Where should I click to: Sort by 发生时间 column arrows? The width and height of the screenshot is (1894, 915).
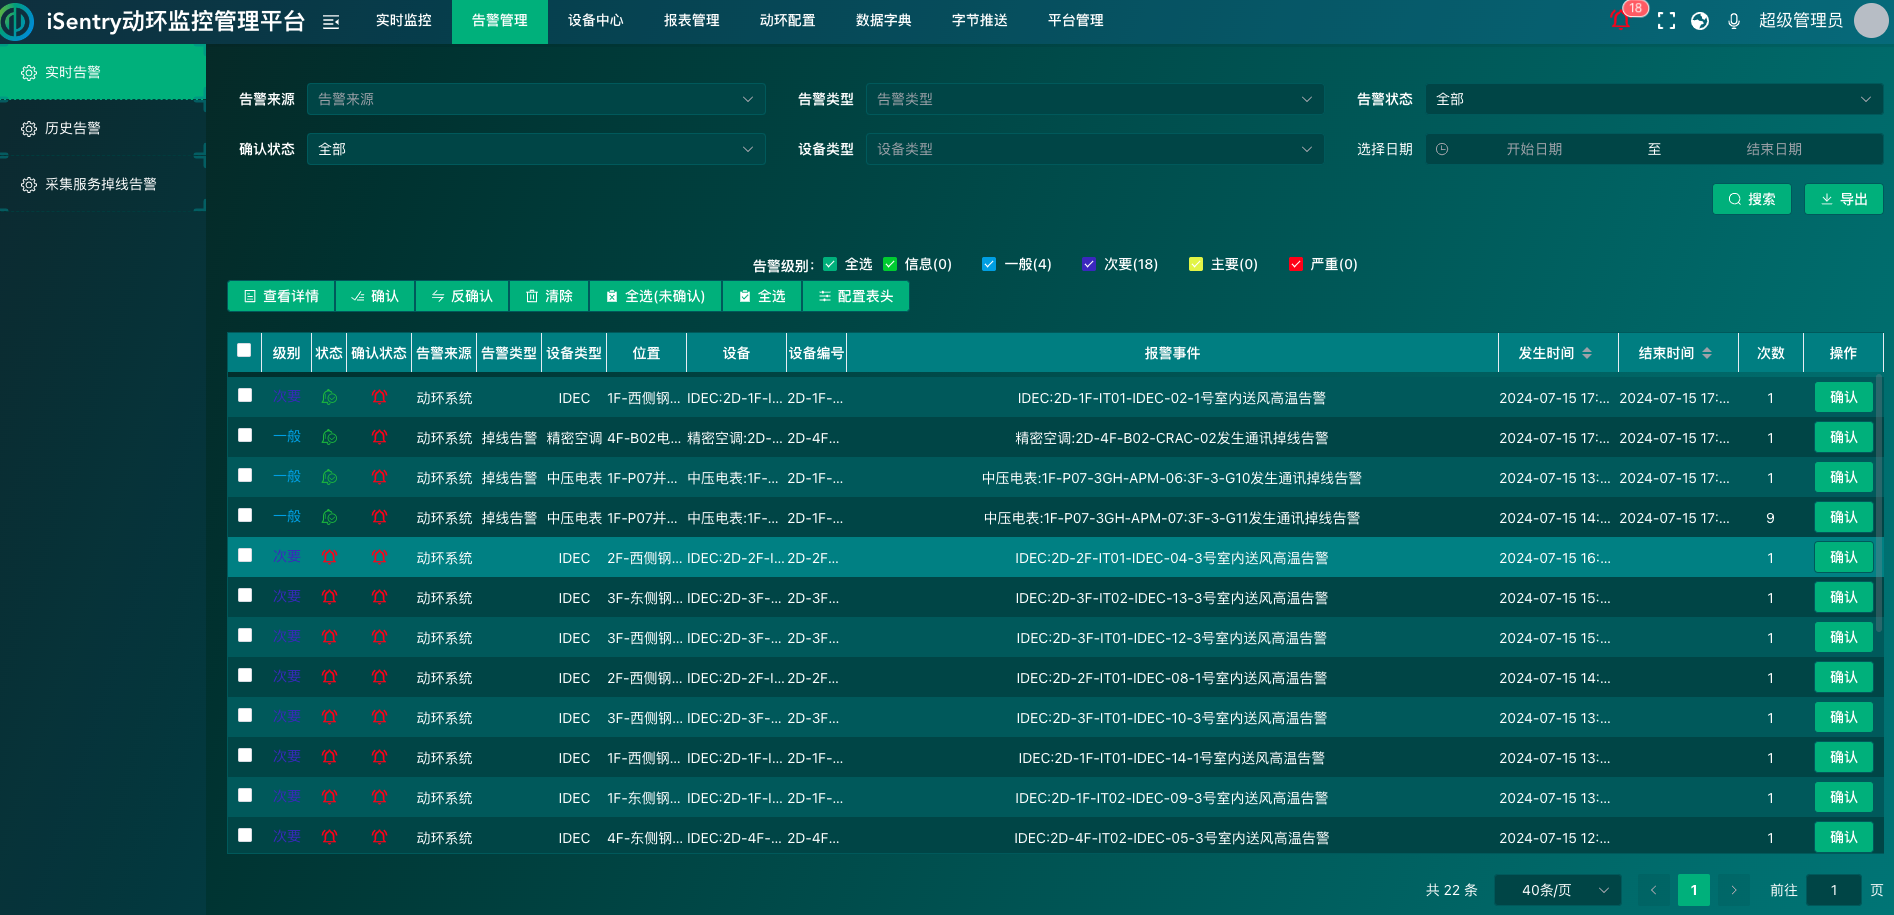[x=1587, y=353]
